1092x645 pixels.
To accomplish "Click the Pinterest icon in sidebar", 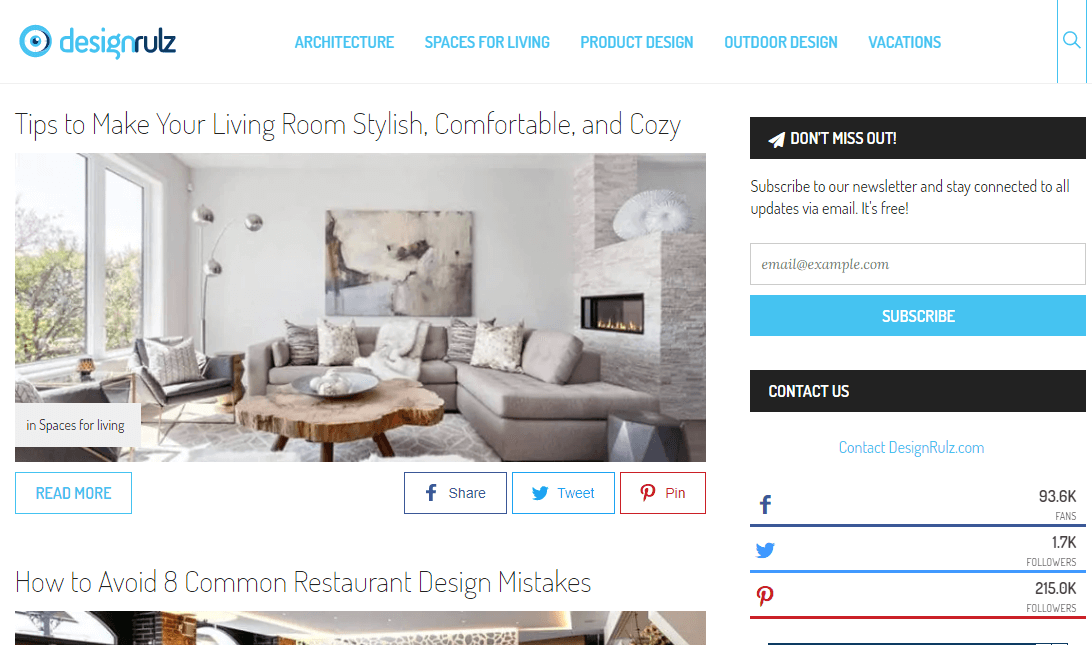I will [765, 596].
